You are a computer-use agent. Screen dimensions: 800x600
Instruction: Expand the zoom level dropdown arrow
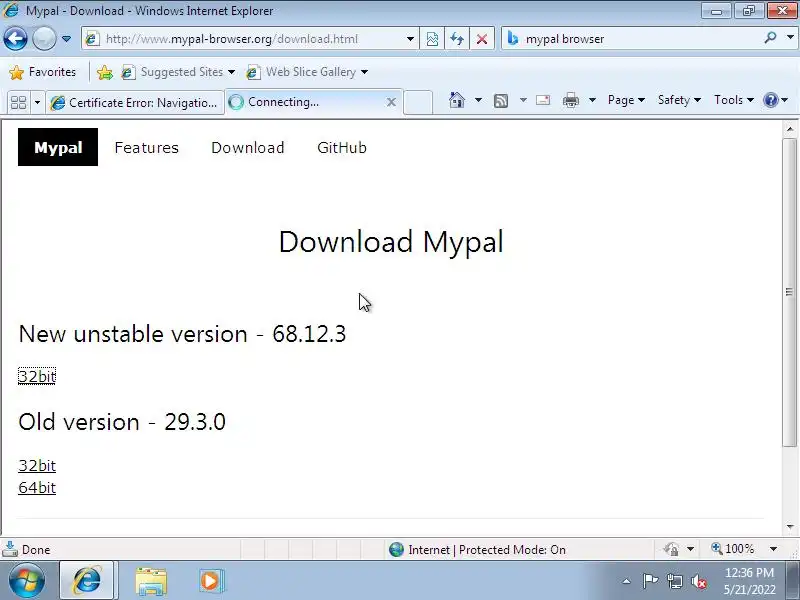(773, 549)
